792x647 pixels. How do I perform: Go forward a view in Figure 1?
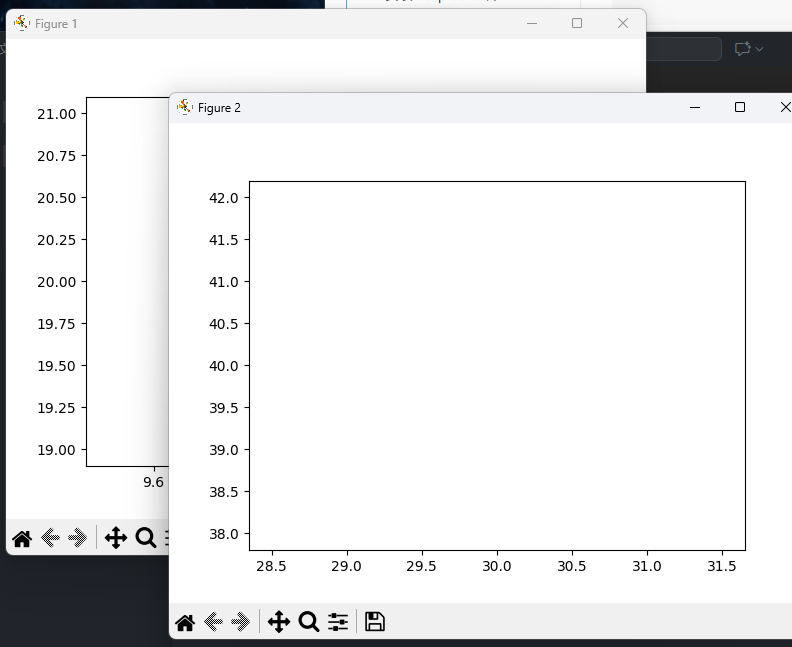77,539
